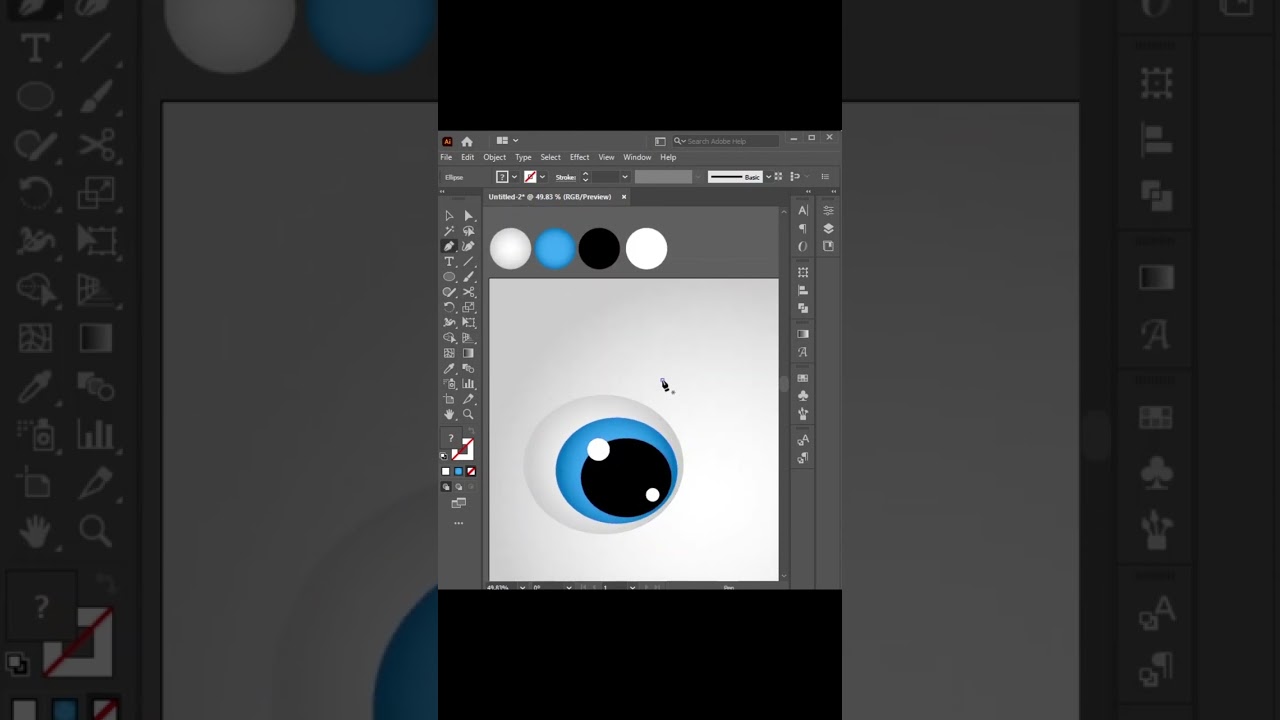Enable Draw Behind mode
This screenshot has height=720, width=1280.
tap(458, 487)
